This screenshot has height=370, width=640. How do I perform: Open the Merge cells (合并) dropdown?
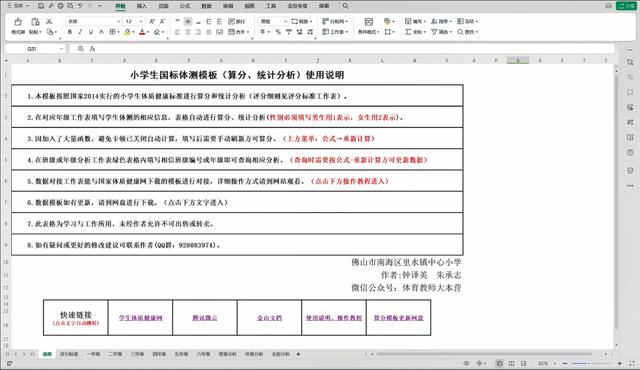coord(239,32)
